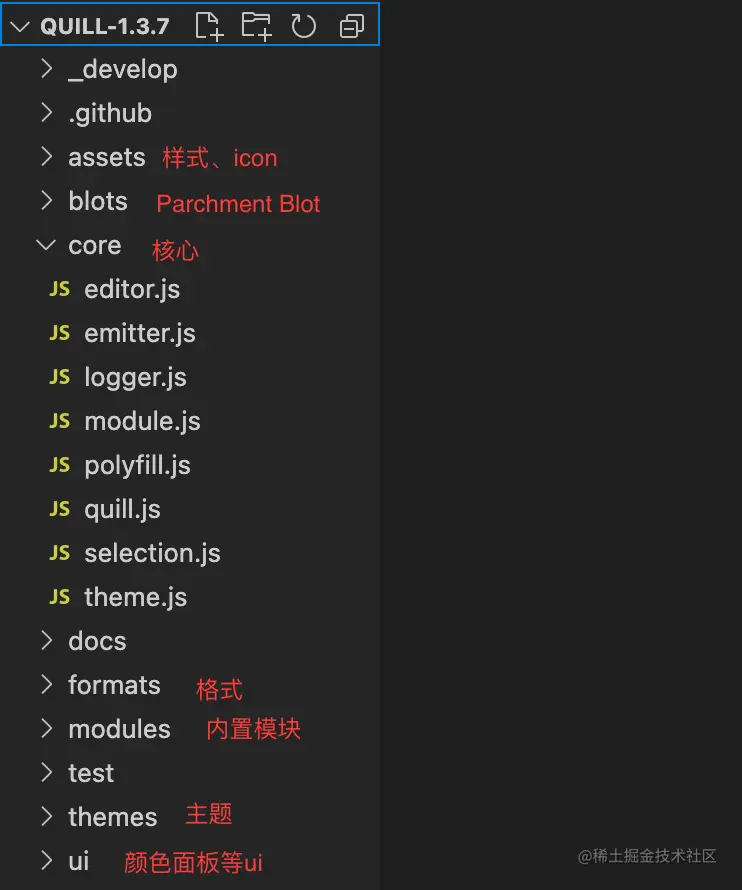Expand the blots folder
Viewport: 742px width, 890px height.
click(x=45, y=201)
